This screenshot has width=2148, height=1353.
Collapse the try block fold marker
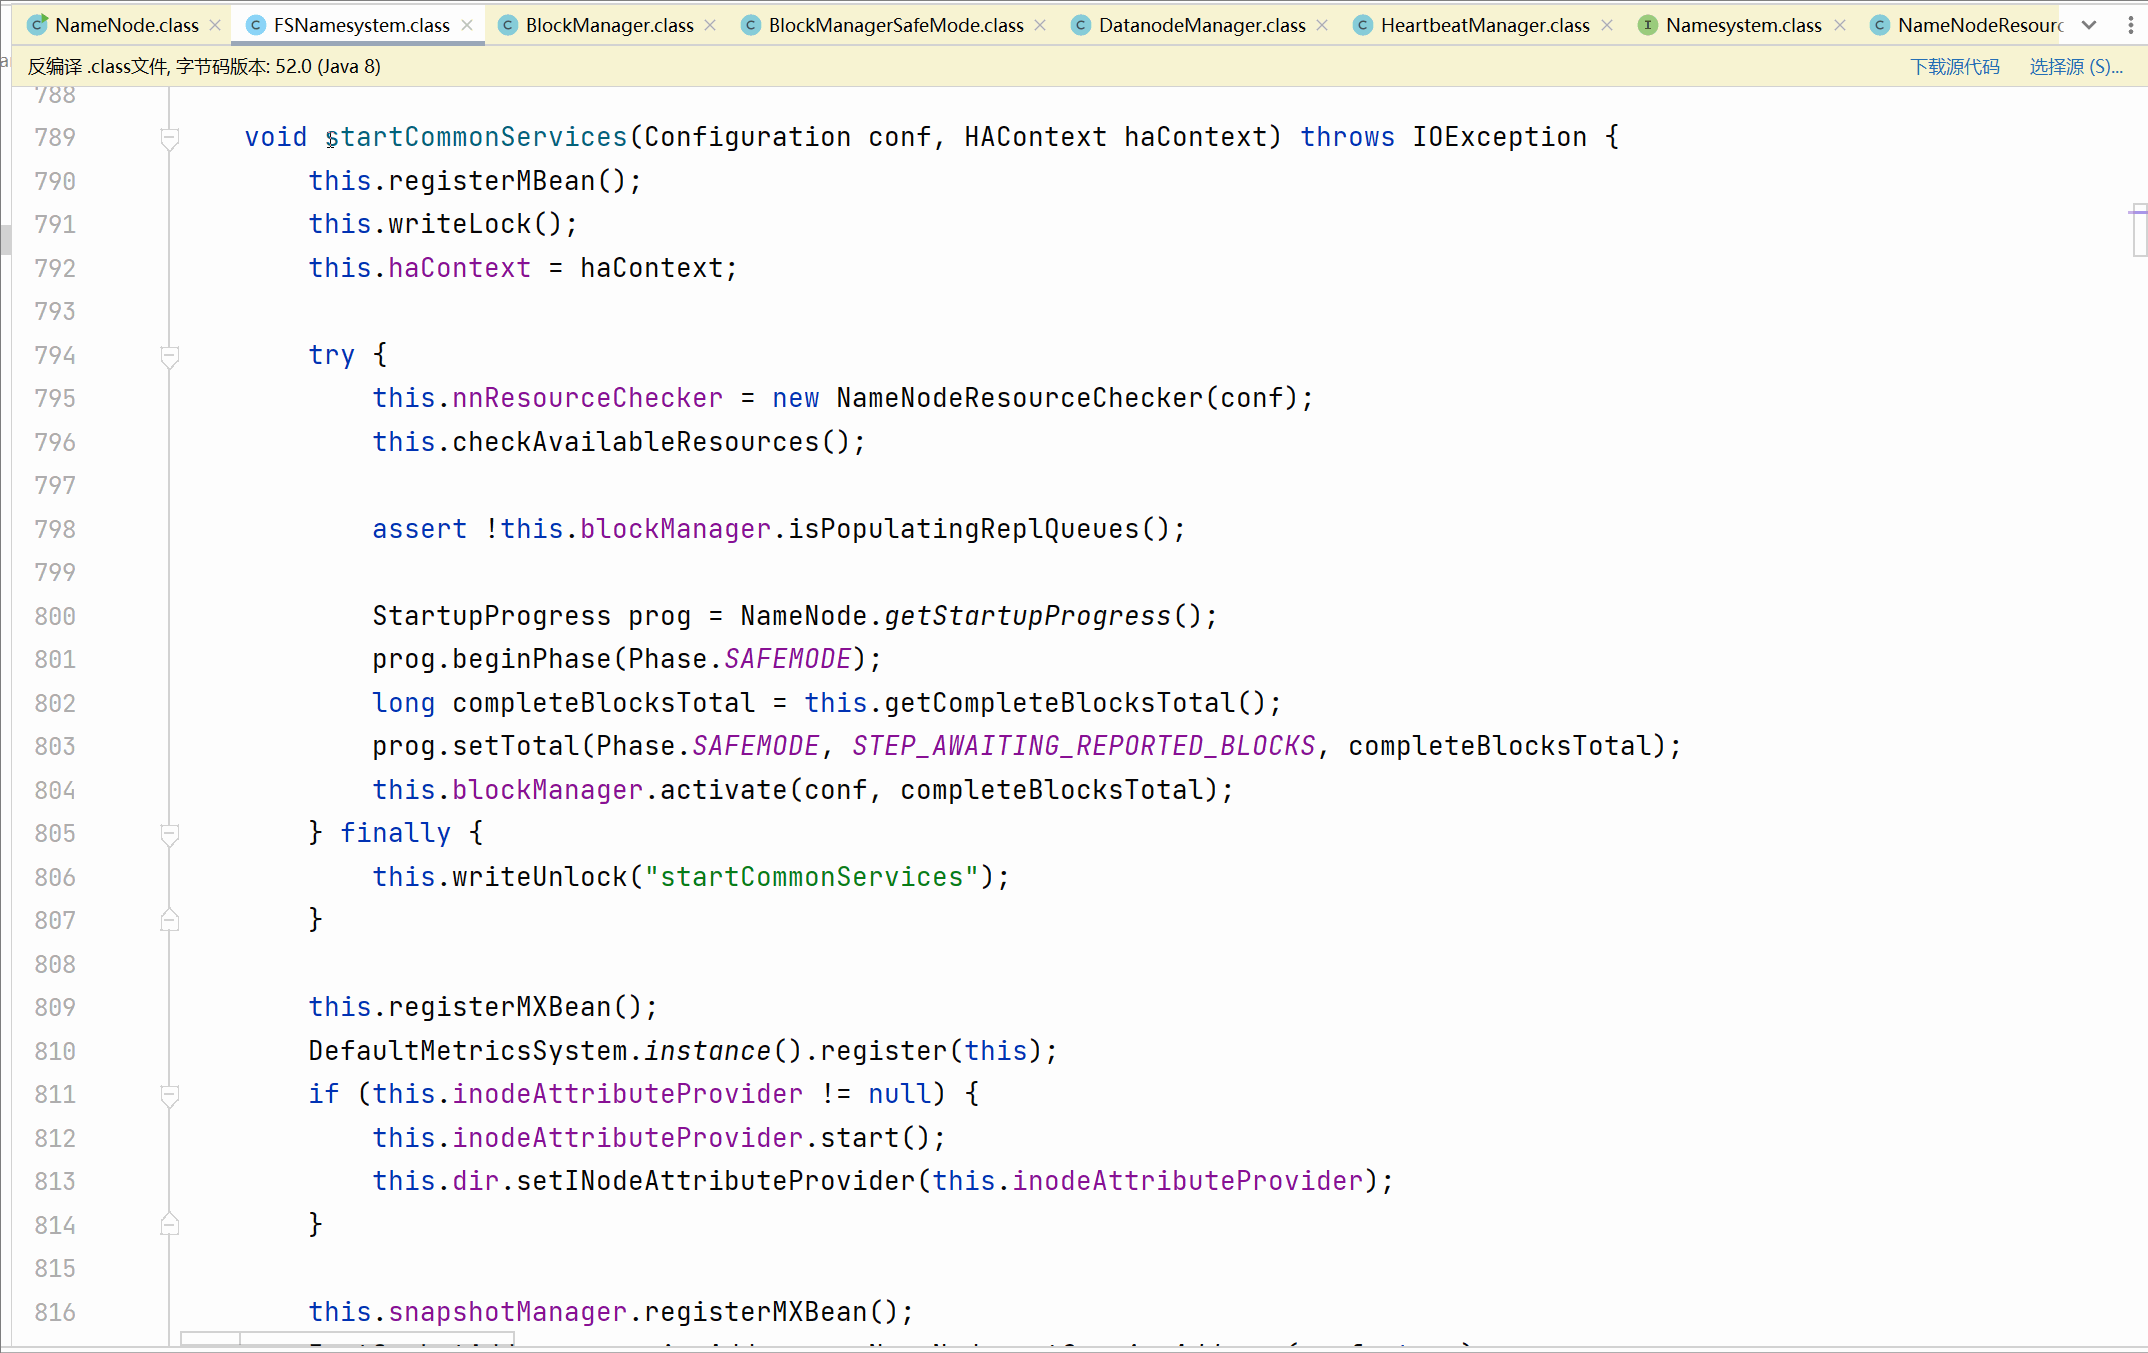click(x=170, y=355)
